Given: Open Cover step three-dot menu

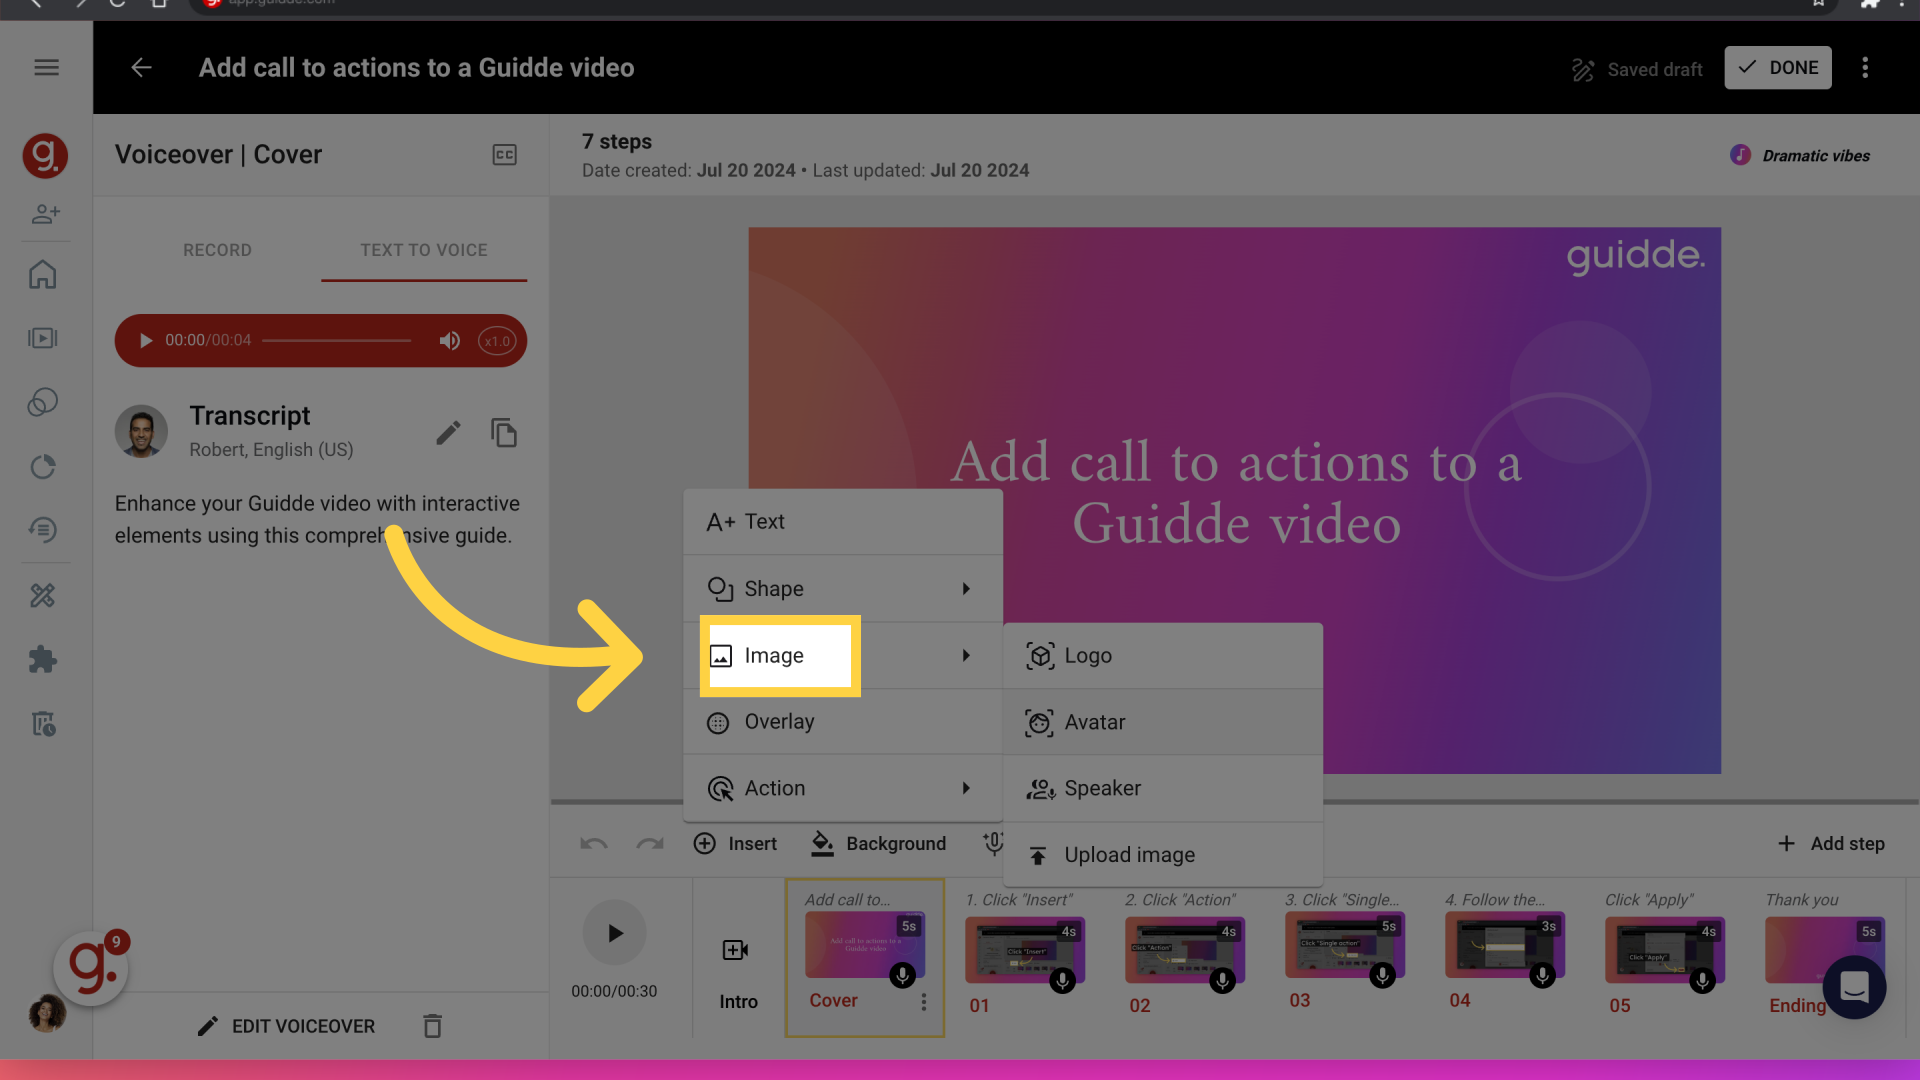Looking at the screenshot, I should (x=923, y=1002).
